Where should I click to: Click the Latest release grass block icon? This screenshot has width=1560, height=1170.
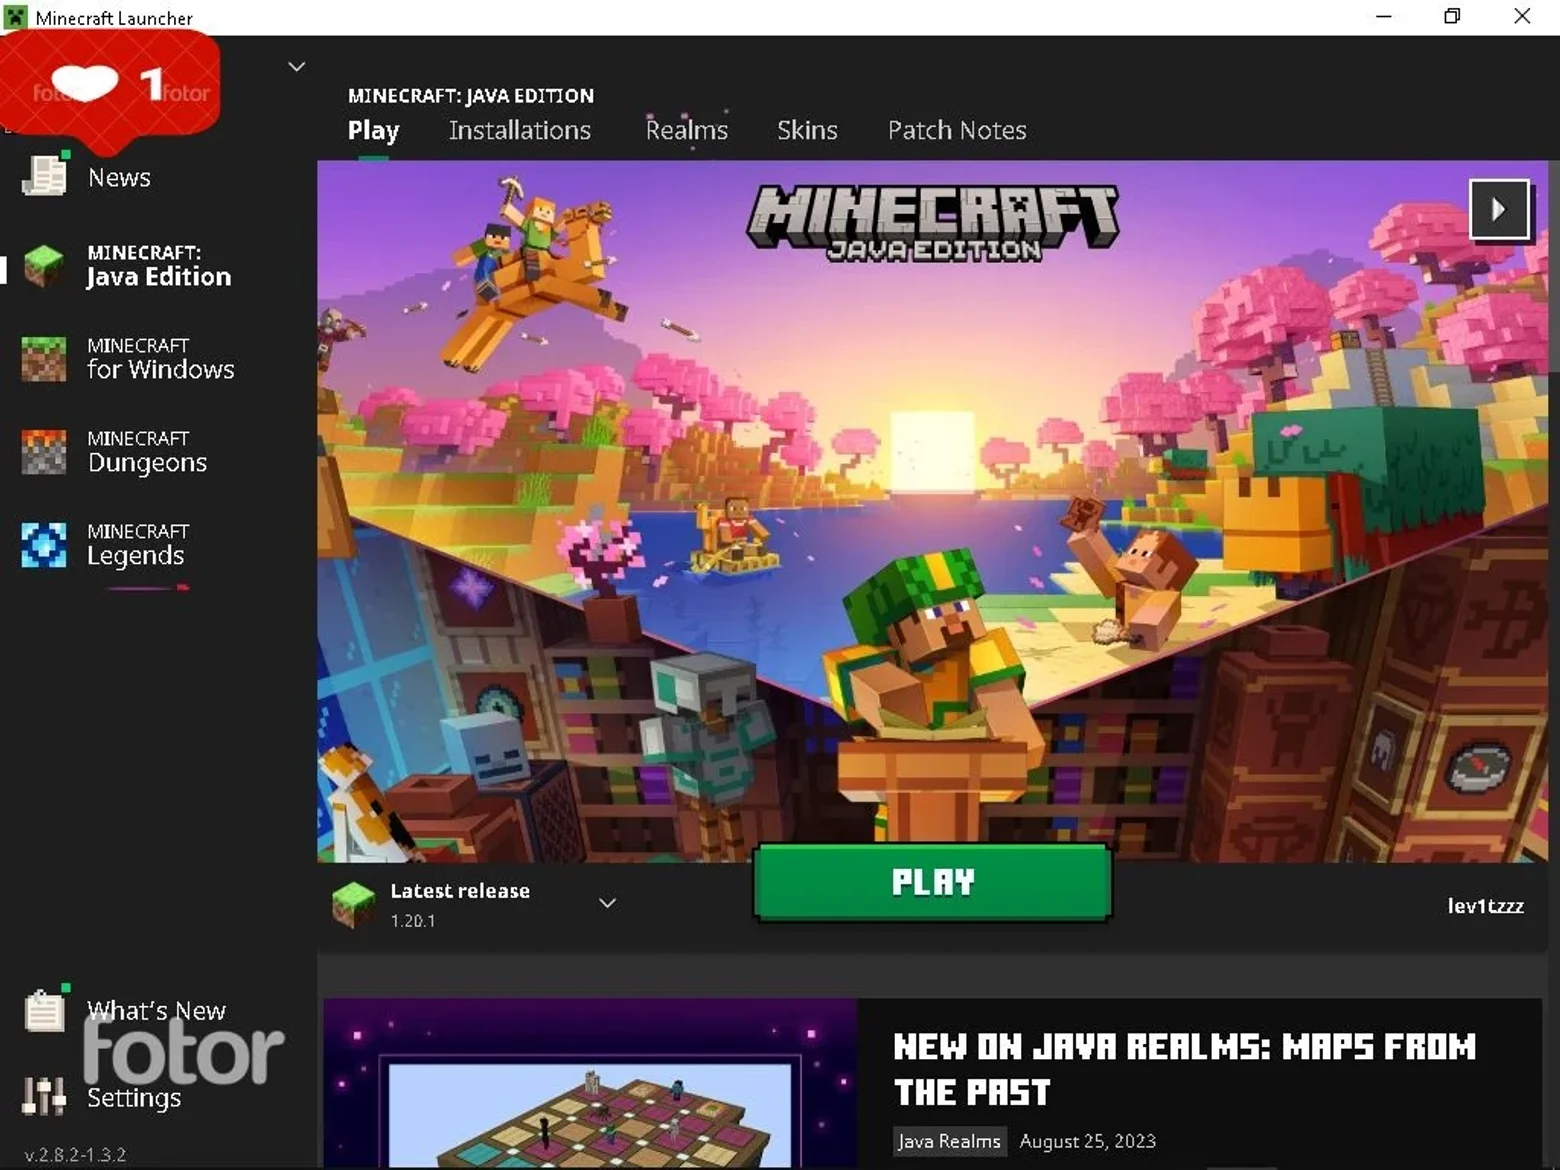click(353, 905)
